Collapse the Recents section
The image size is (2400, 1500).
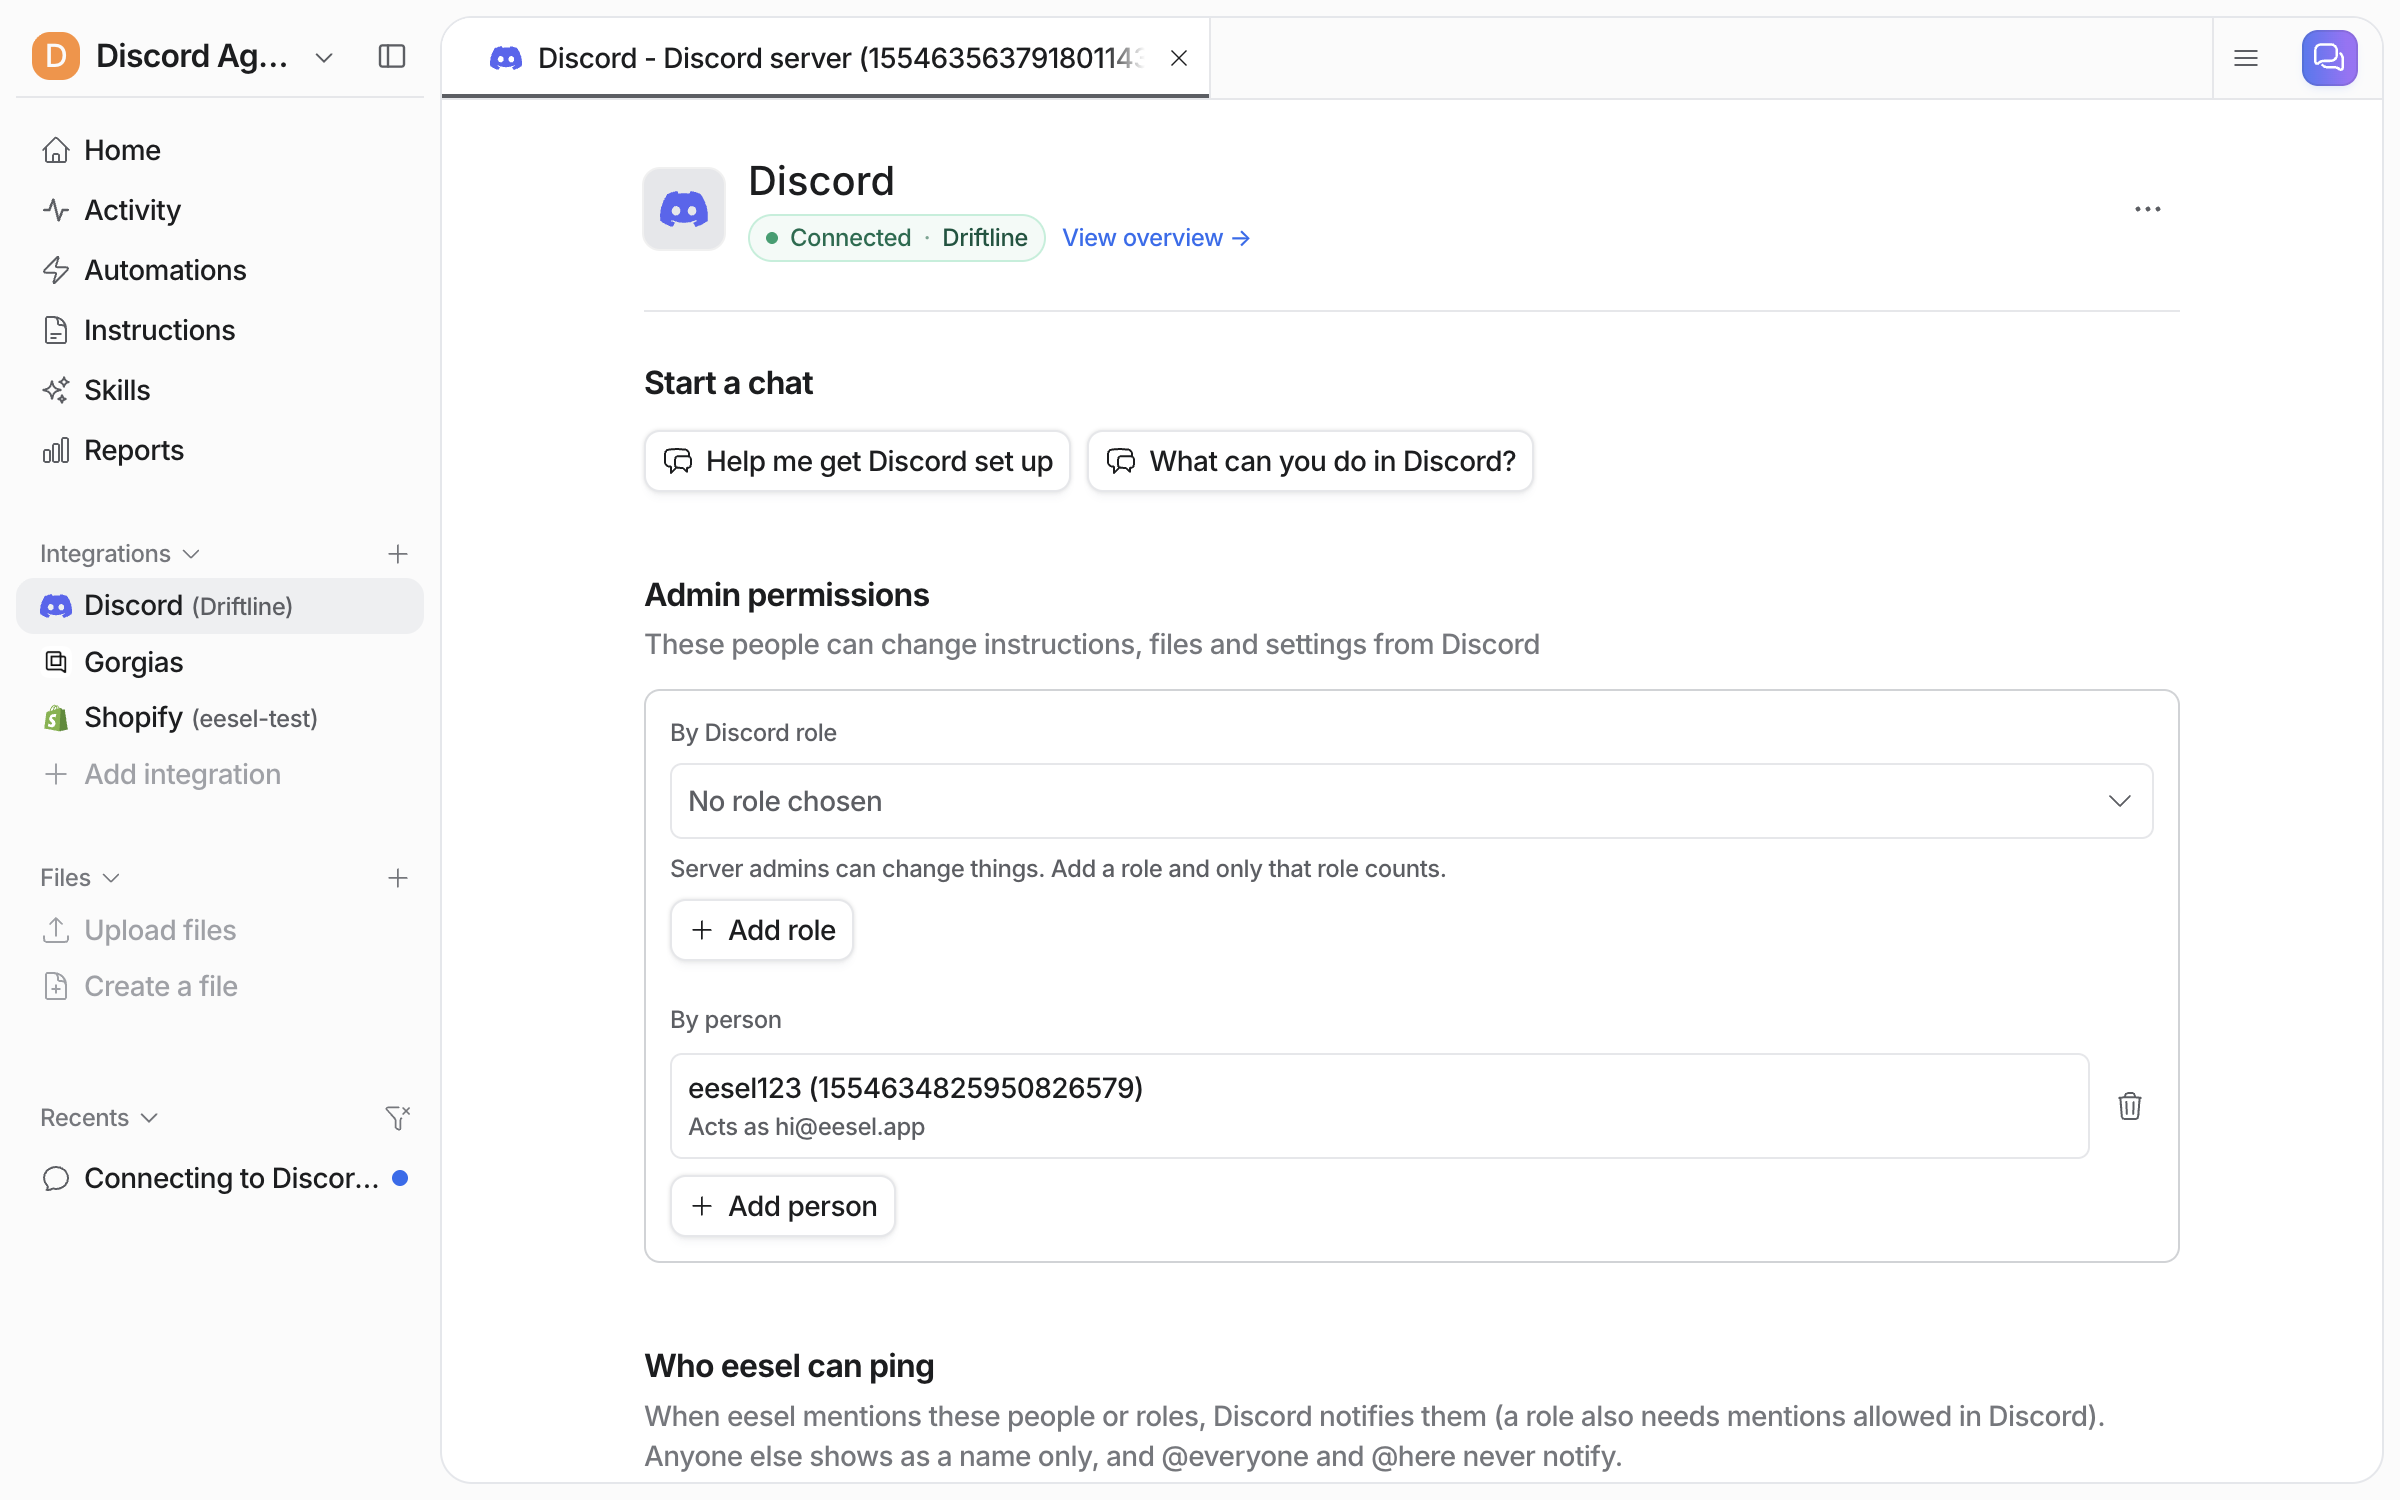99,1117
